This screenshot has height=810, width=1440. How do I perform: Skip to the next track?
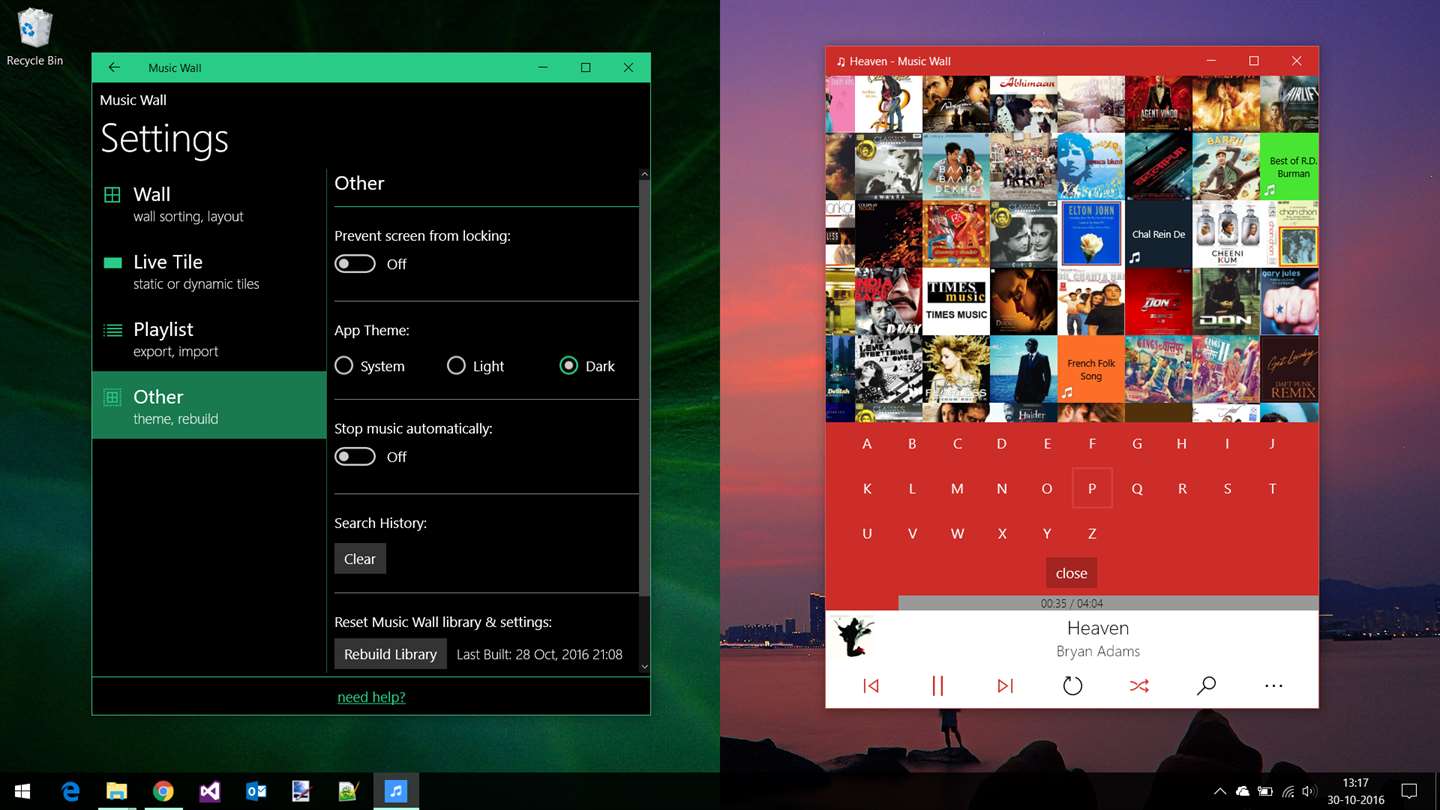(x=1005, y=686)
